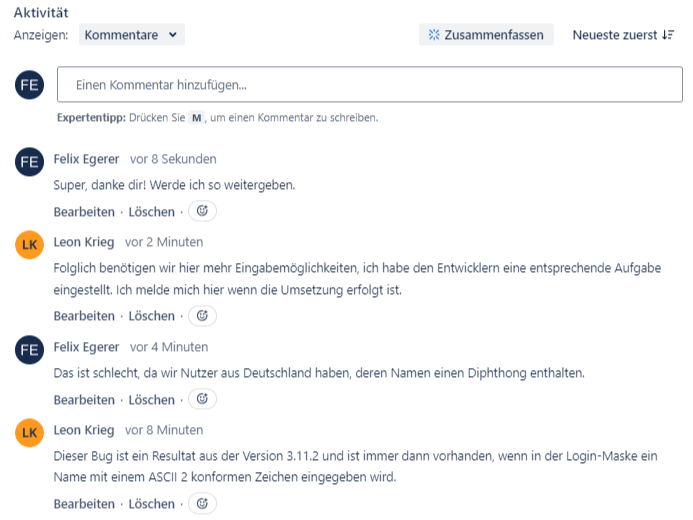Click the 'vor 8 Sekunden' timestamp
The width and height of the screenshot is (693, 520).
pyautogui.click(x=173, y=159)
